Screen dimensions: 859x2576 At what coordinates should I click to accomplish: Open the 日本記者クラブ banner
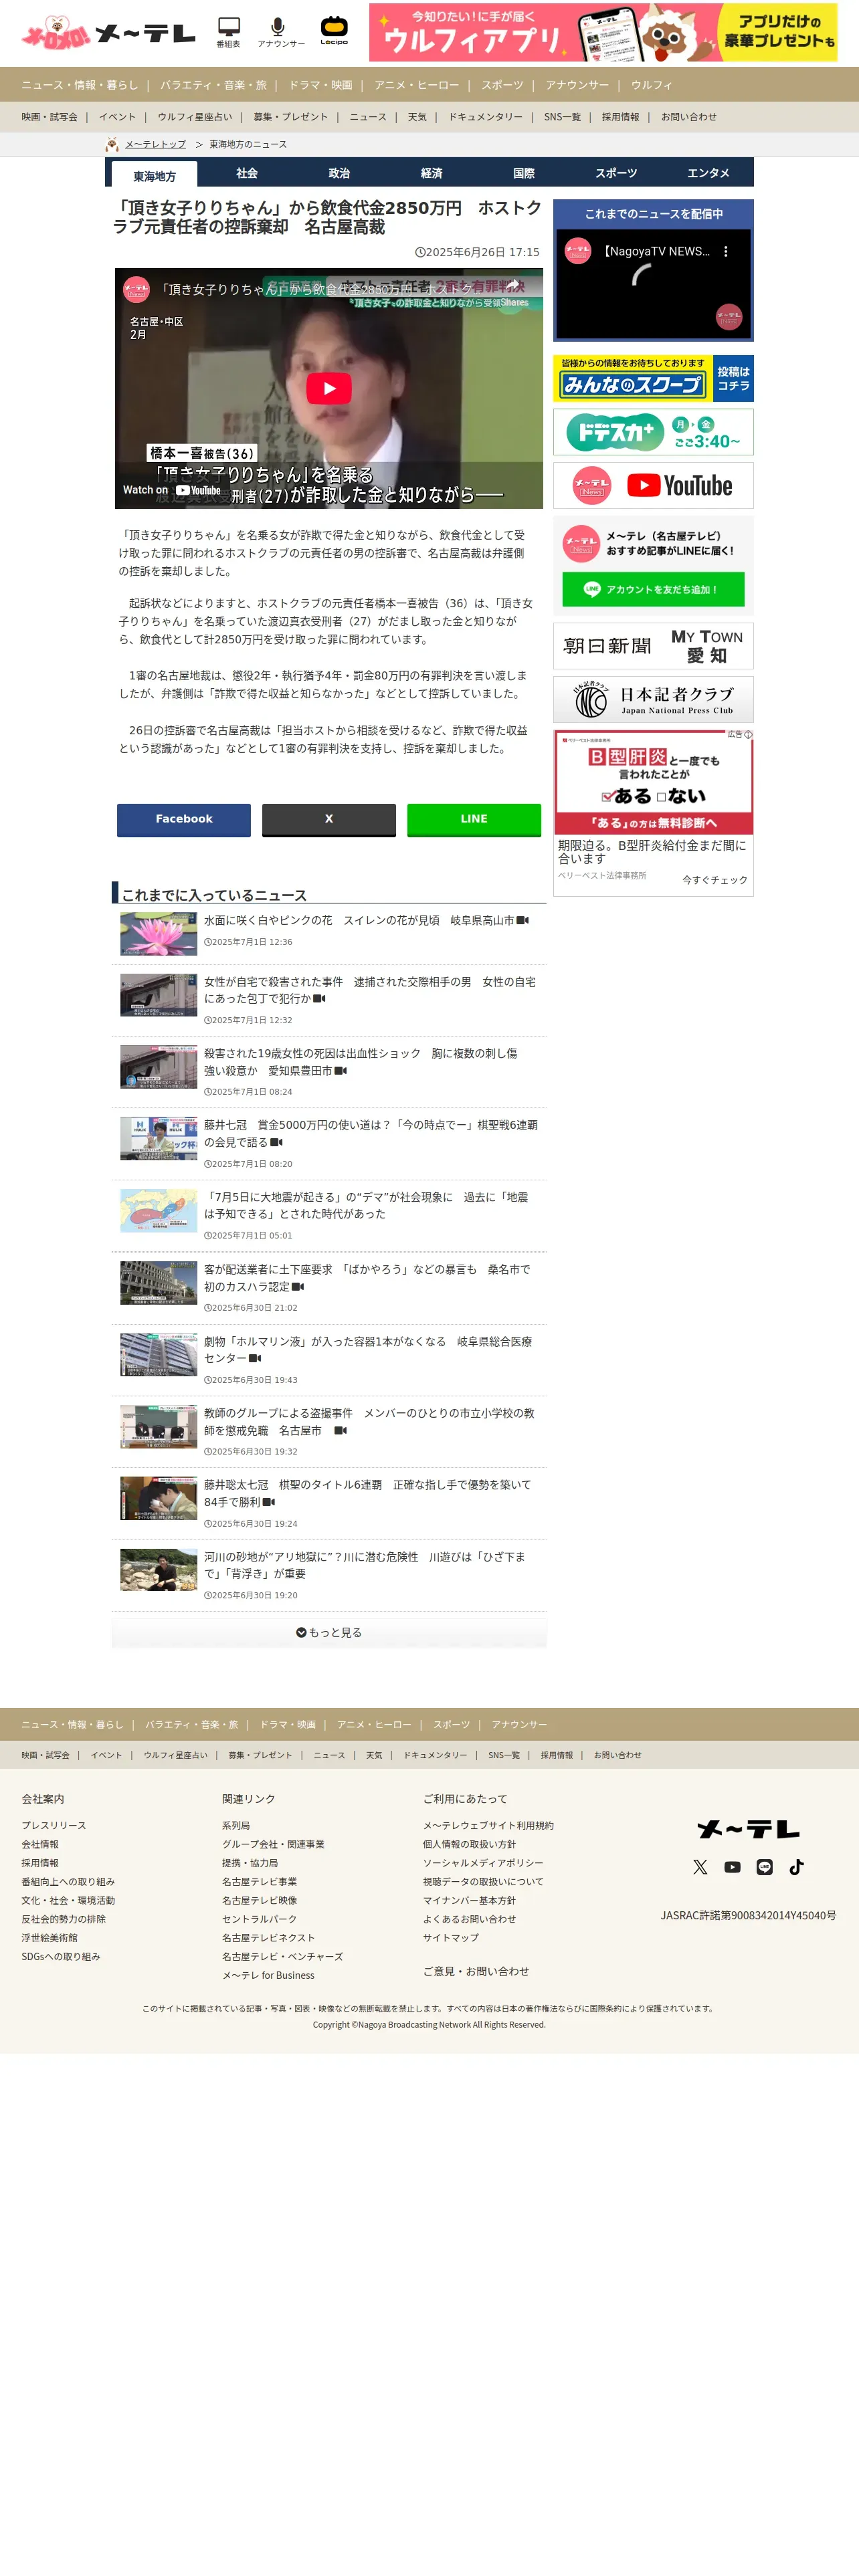[x=653, y=700]
